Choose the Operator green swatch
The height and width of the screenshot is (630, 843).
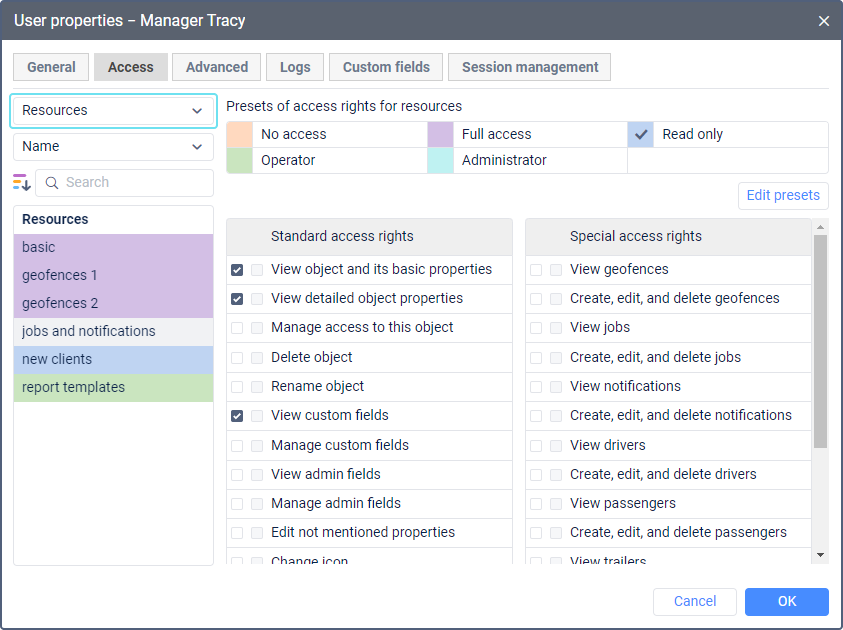(x=239, y=161)
